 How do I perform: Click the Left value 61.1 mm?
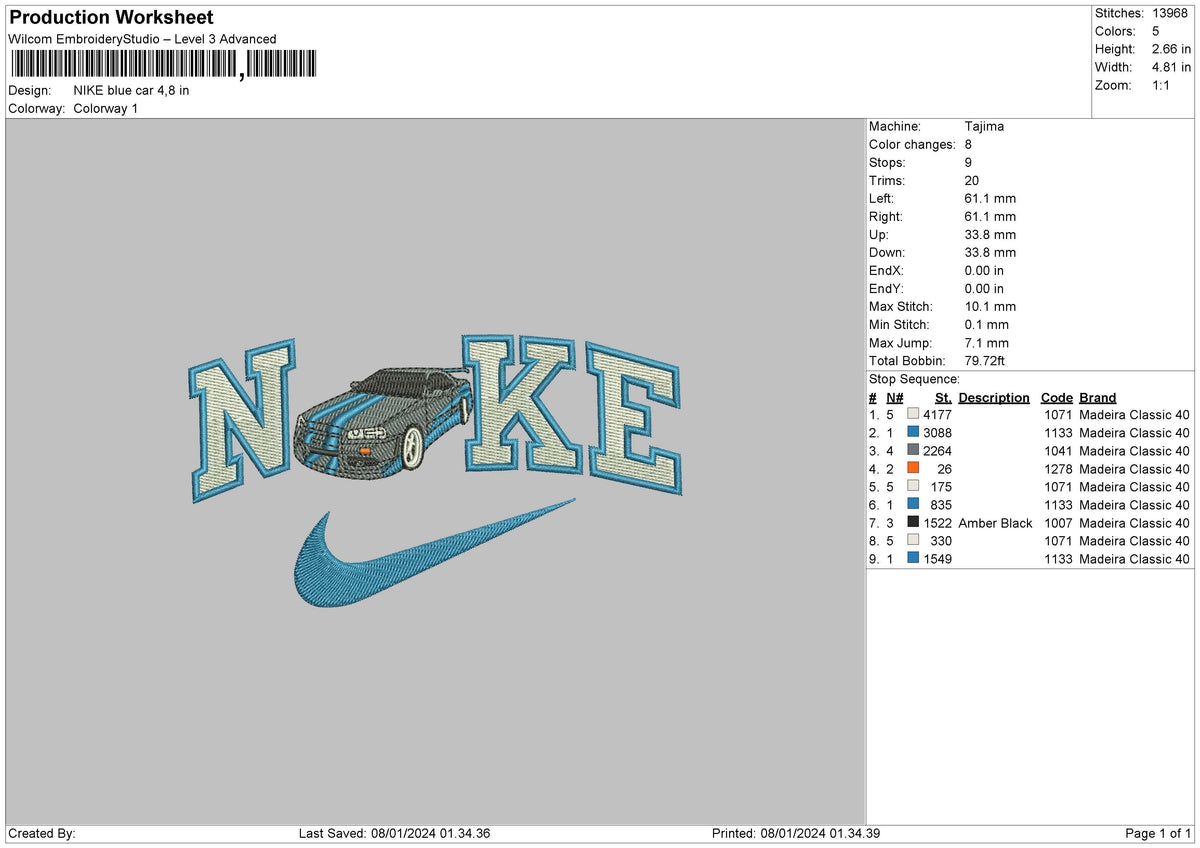990,198
